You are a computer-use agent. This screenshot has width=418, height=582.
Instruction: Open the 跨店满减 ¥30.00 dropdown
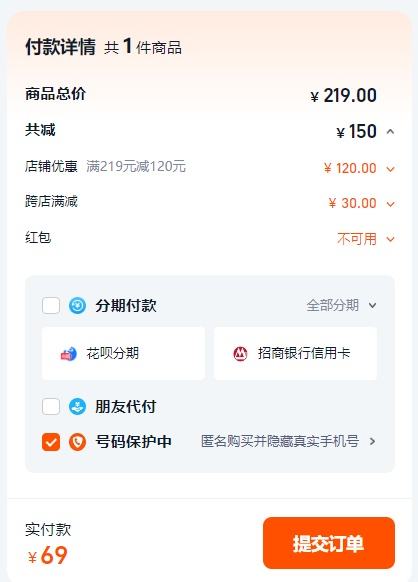tap(390, 204)
